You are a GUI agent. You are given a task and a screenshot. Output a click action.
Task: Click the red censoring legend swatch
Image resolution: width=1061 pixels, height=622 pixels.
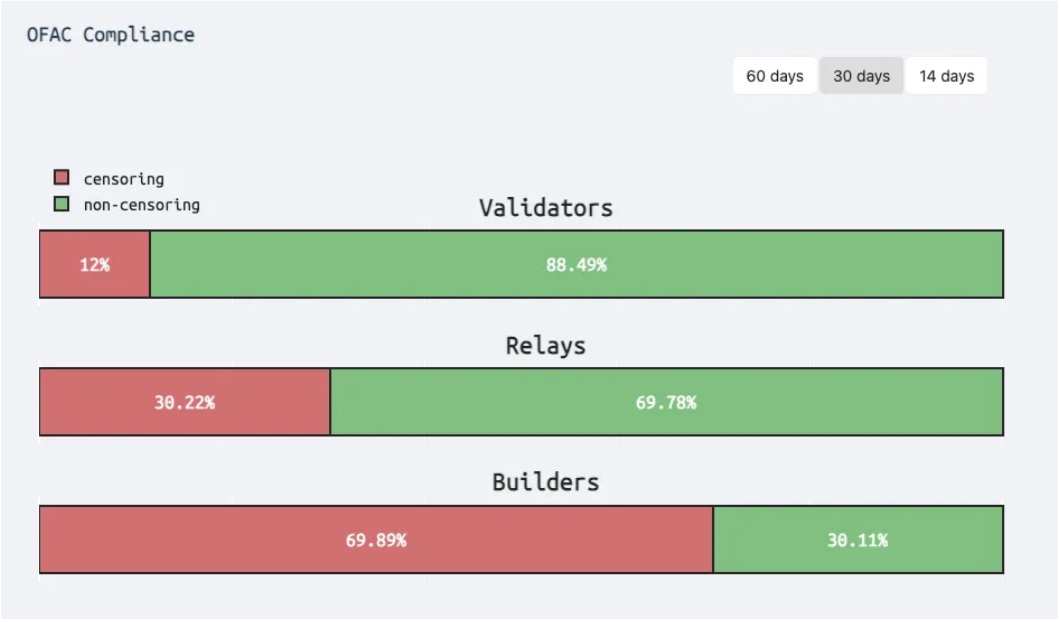click(62, 178)
